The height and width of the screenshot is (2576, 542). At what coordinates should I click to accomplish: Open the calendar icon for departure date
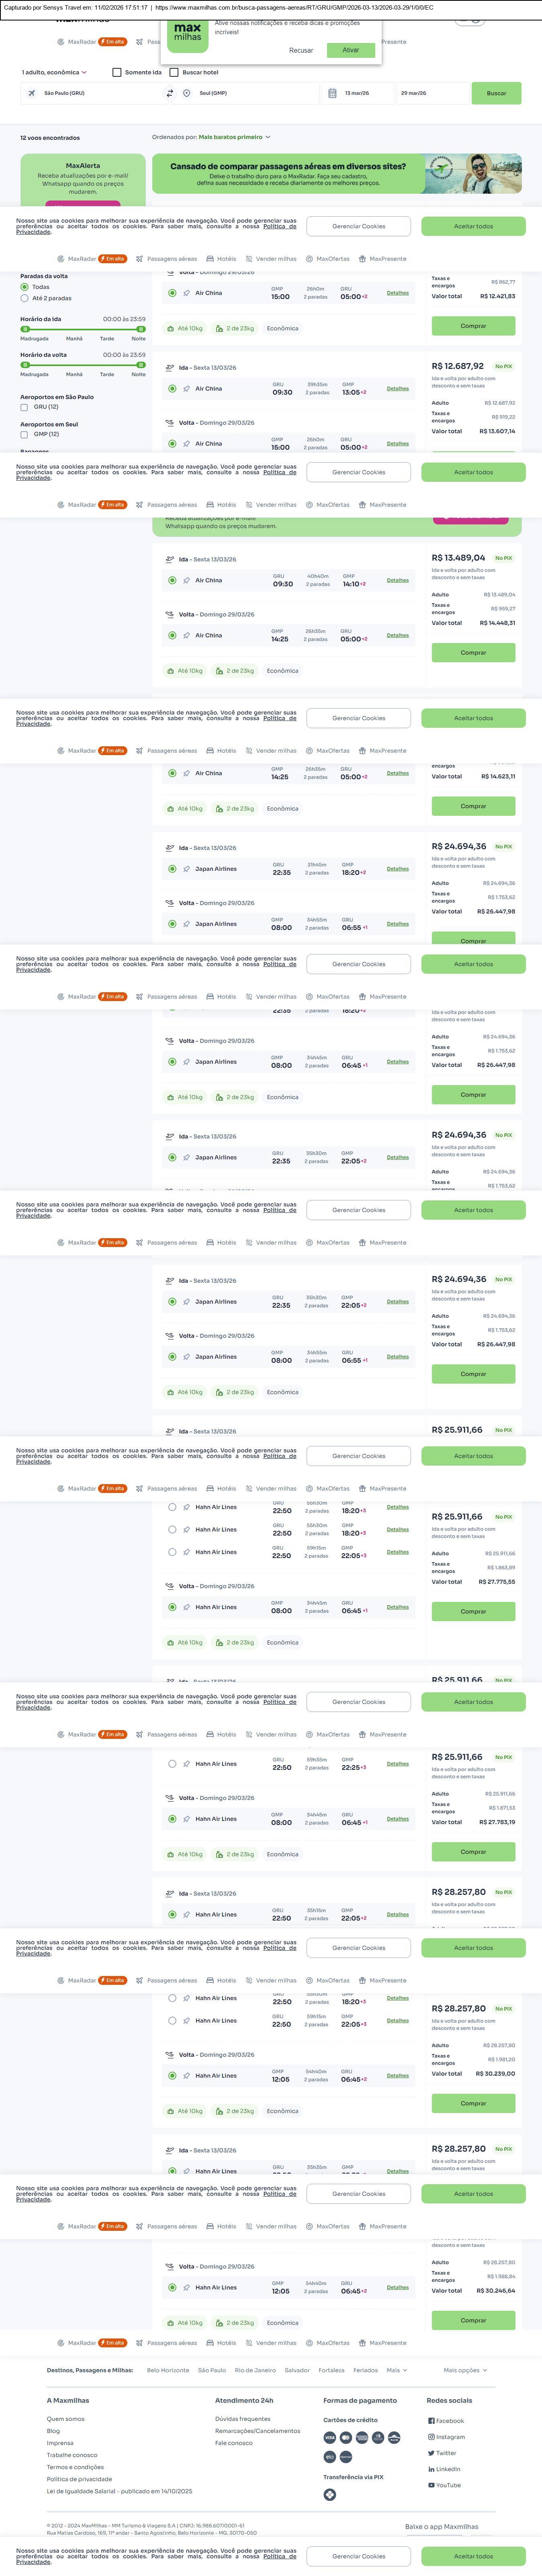[x=332, y=93]
